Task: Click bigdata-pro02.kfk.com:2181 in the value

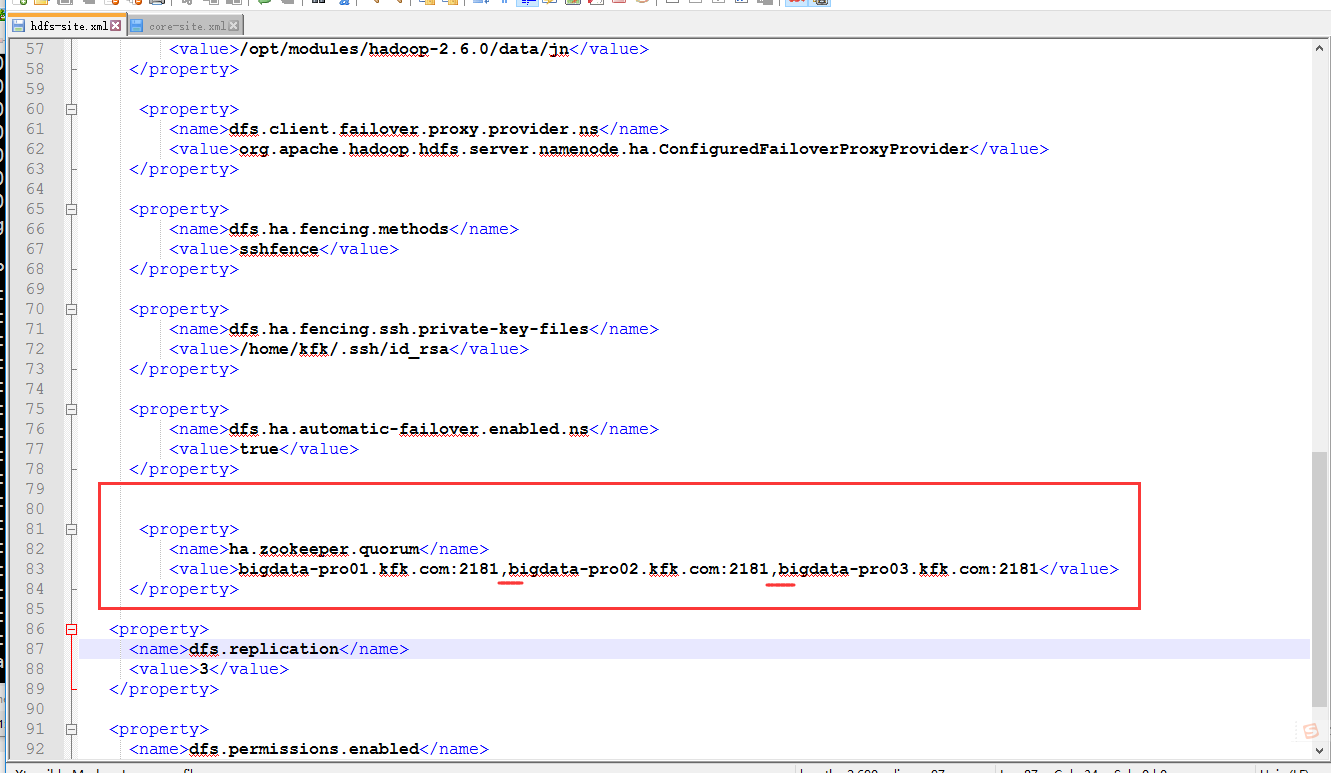Action: pyautogui.click(x=639, y=569)
